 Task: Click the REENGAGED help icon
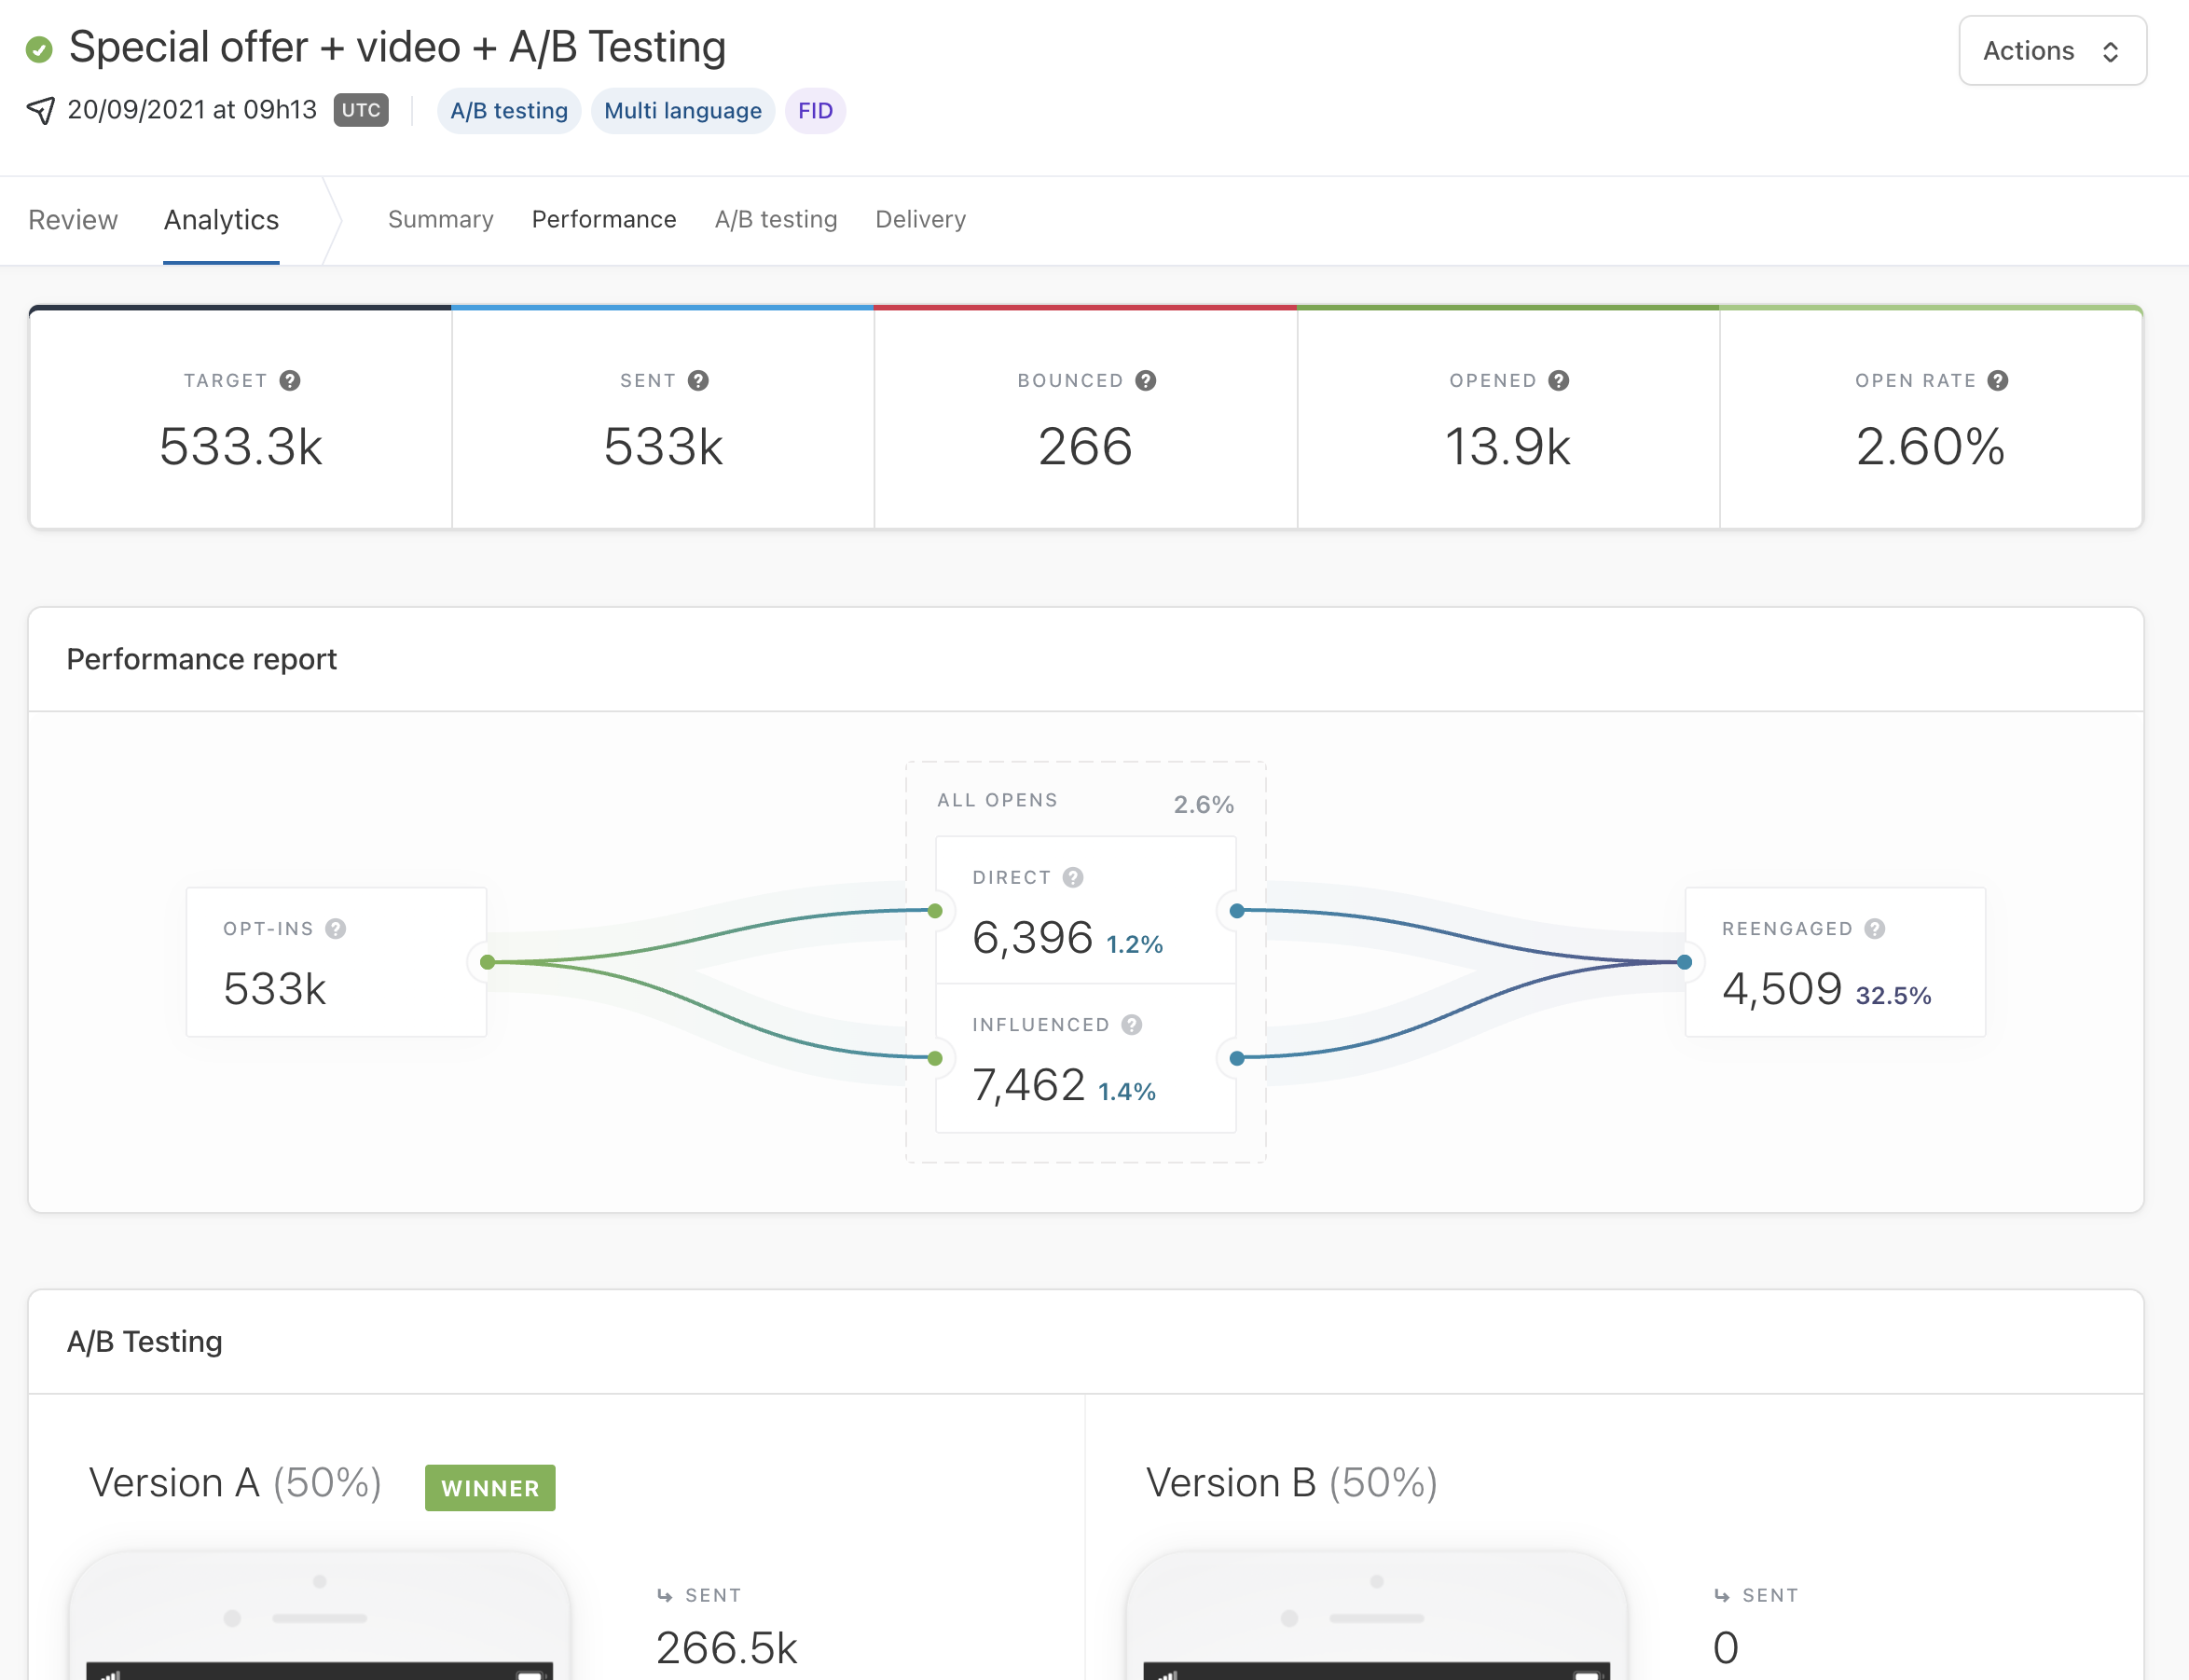coord(1875,928)
